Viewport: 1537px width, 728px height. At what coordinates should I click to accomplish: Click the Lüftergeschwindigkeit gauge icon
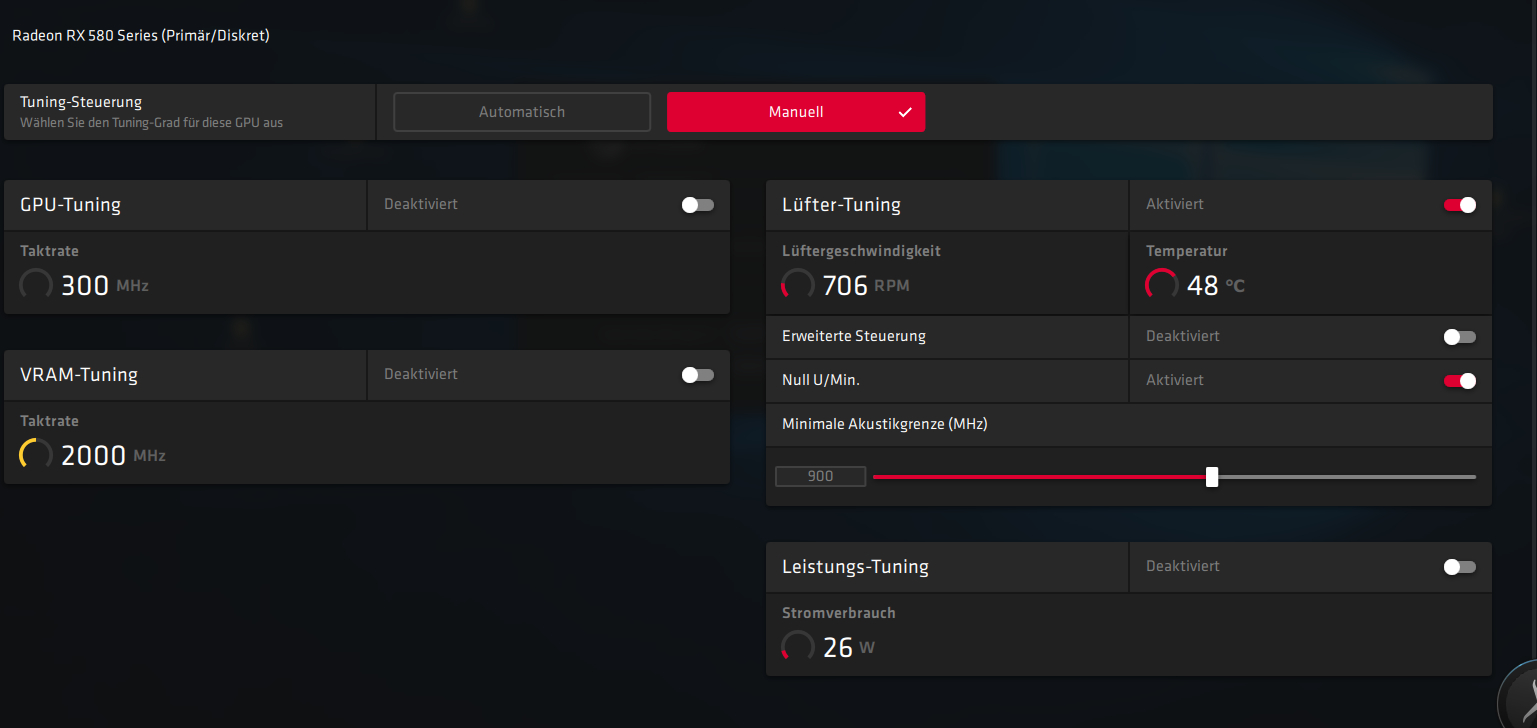(798, 285)
